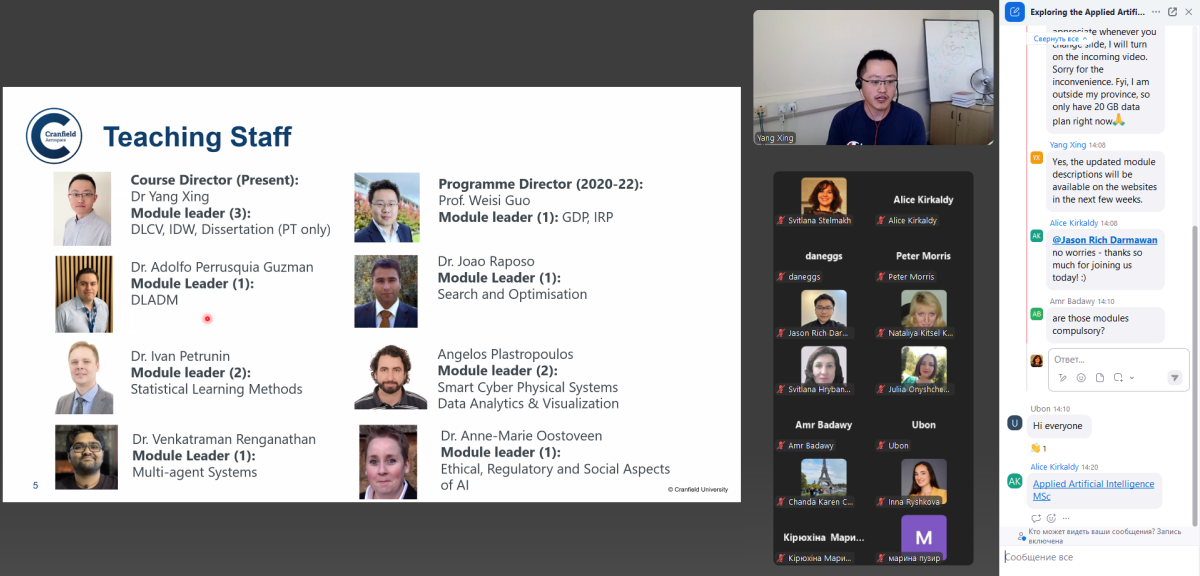Open more actions for Alice's link message
Screen dimensions: 1200x576
coord(1066,518)
